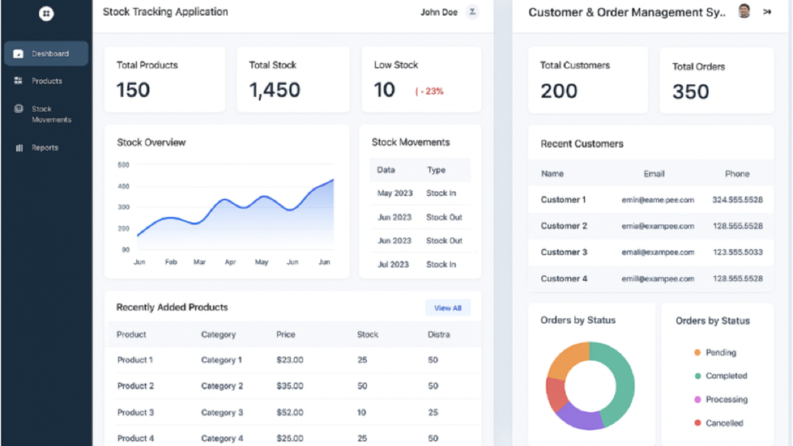
Task: Select the Product 2 row
Action: 293,386
